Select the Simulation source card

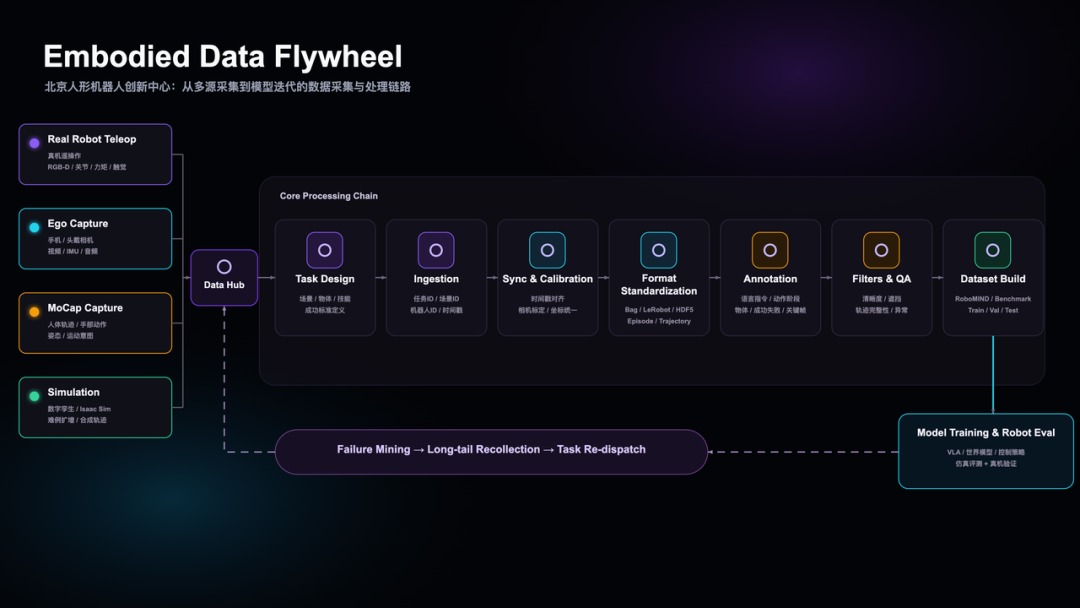(95, 407)
